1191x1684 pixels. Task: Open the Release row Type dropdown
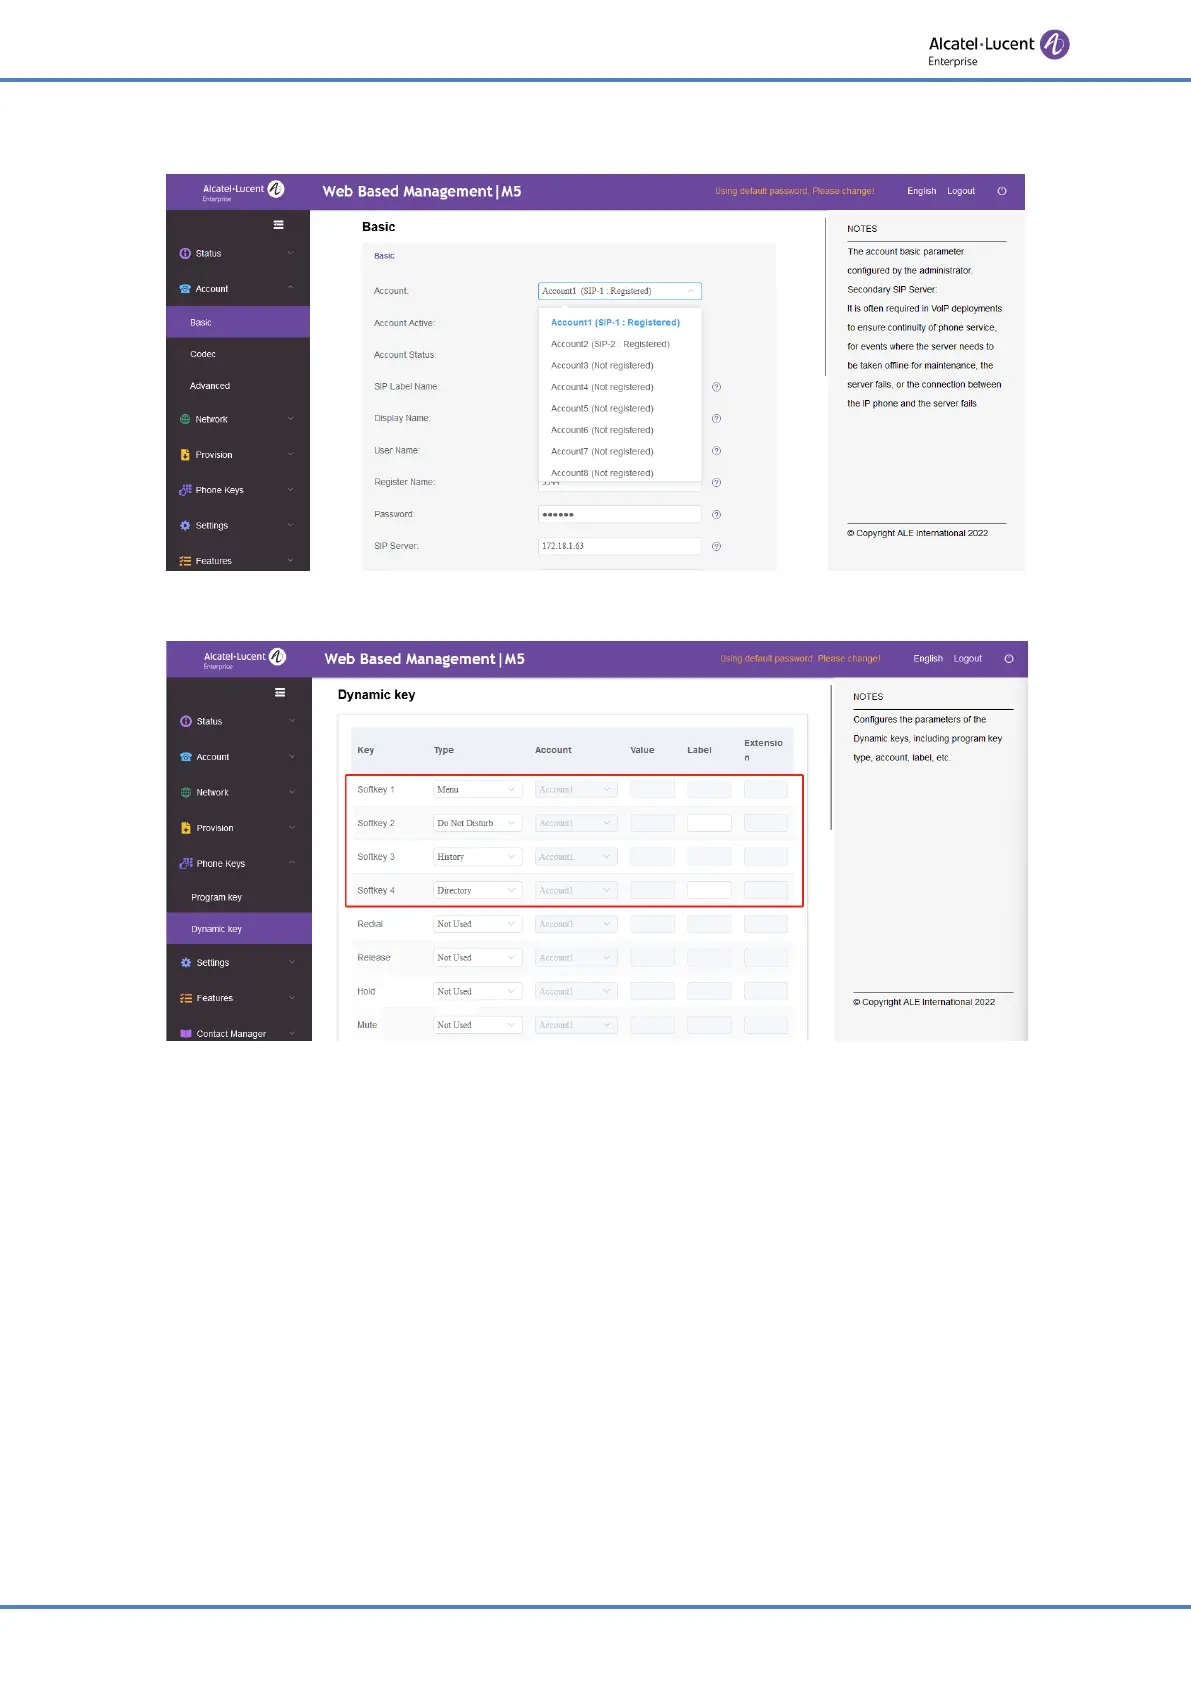pos(478,958)
